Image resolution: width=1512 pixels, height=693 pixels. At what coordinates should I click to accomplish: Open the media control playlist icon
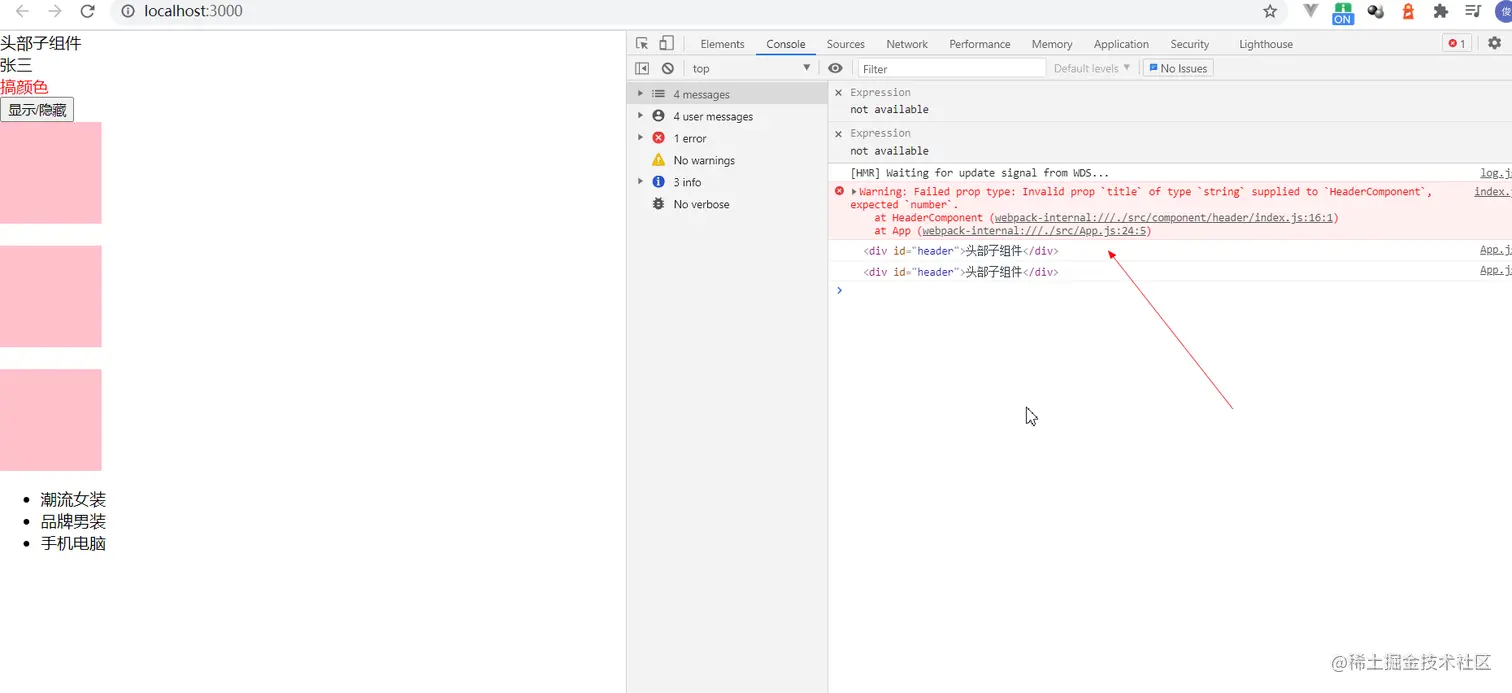[x=1473, y=11]
